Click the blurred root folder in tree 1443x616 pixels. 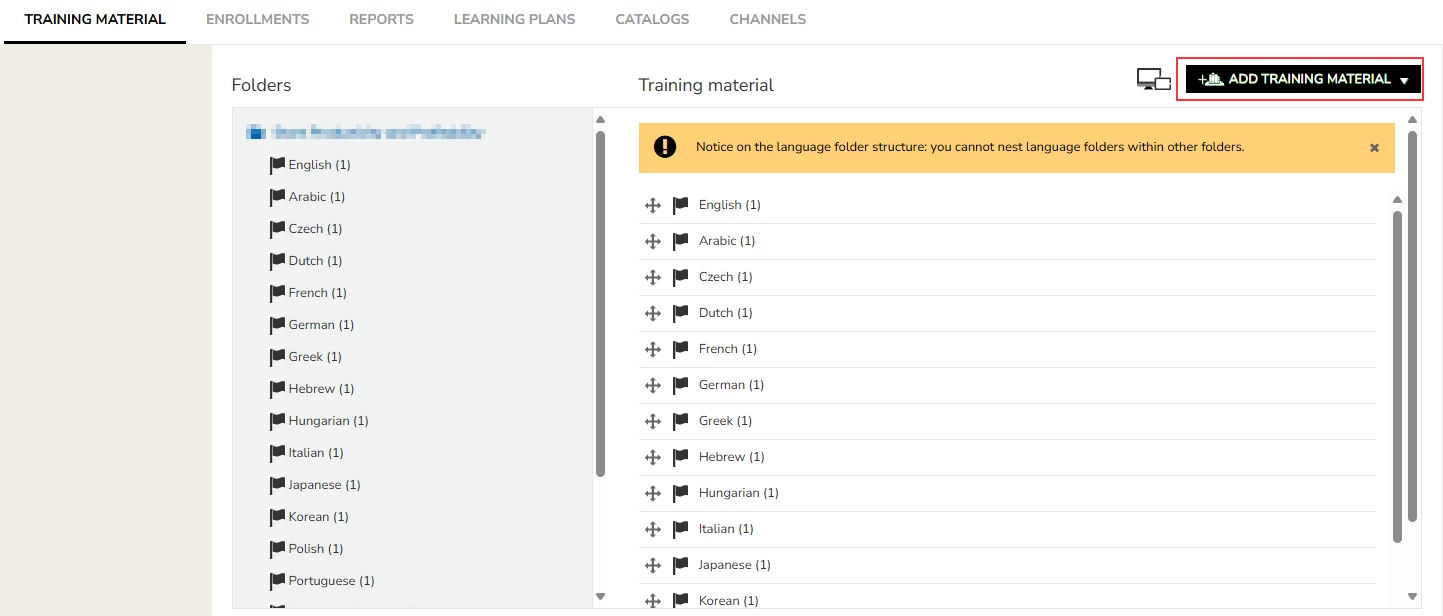click(x=367, y=131)
